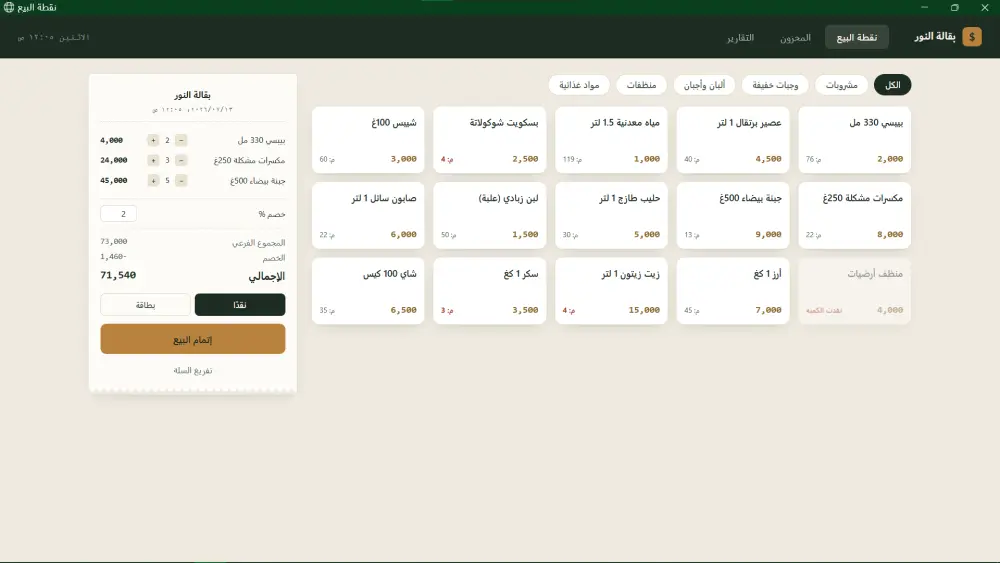Click the date and time in the header
Screen dimensions: 1000x563
54,38
